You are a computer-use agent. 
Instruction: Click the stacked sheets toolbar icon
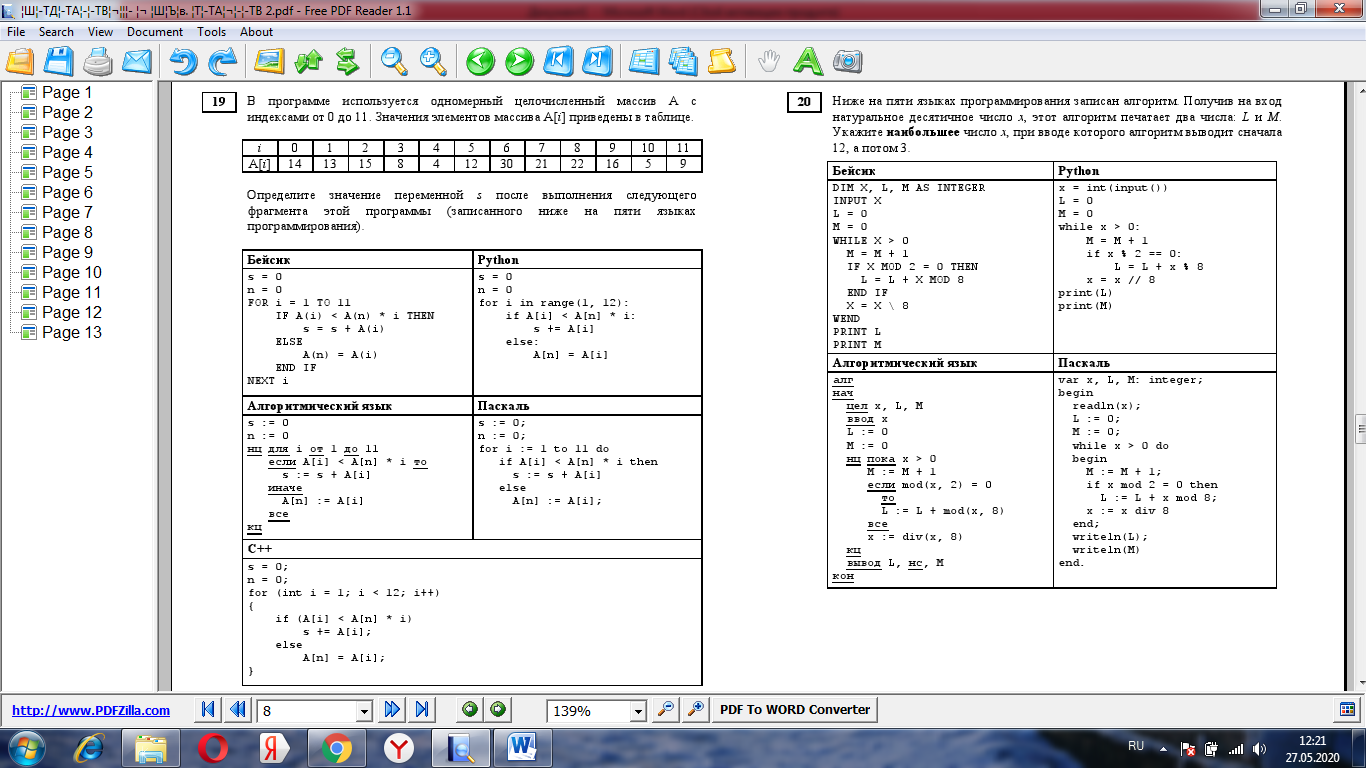click(682, 61)
